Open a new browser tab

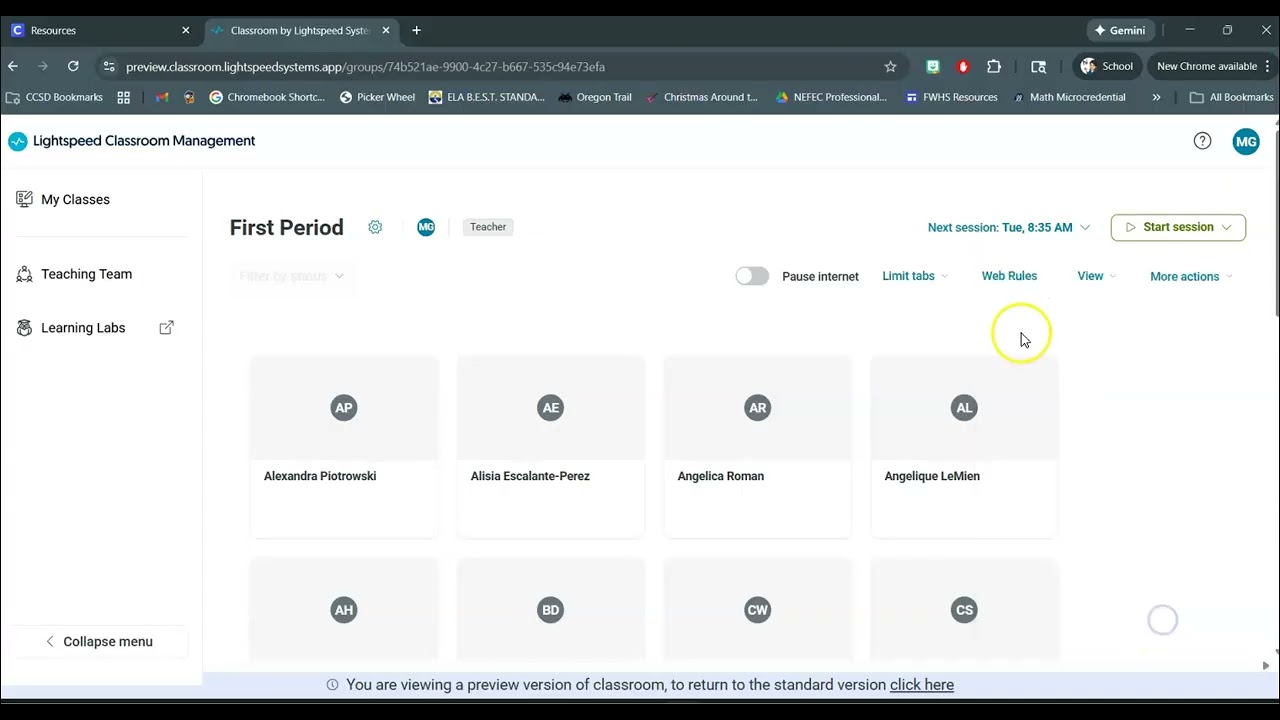416,30
